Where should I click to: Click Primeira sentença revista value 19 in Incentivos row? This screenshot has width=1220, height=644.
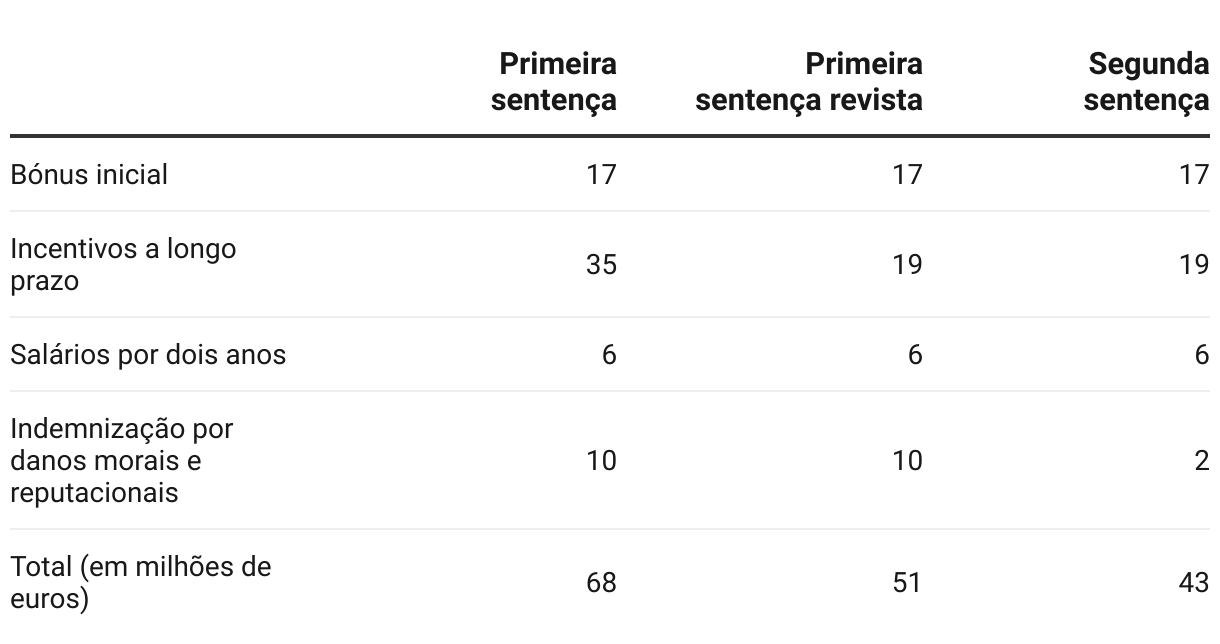pyautogui.click(x=908, y=265)
